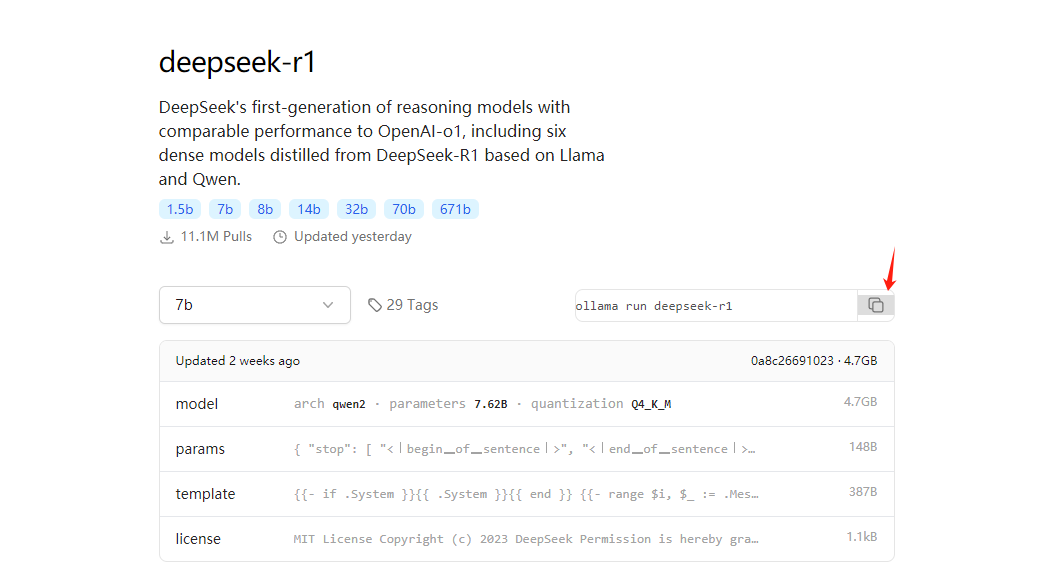Open the params file row
Image resolution: width=1041 pixels, height=583 pixels.
(526, 449)
